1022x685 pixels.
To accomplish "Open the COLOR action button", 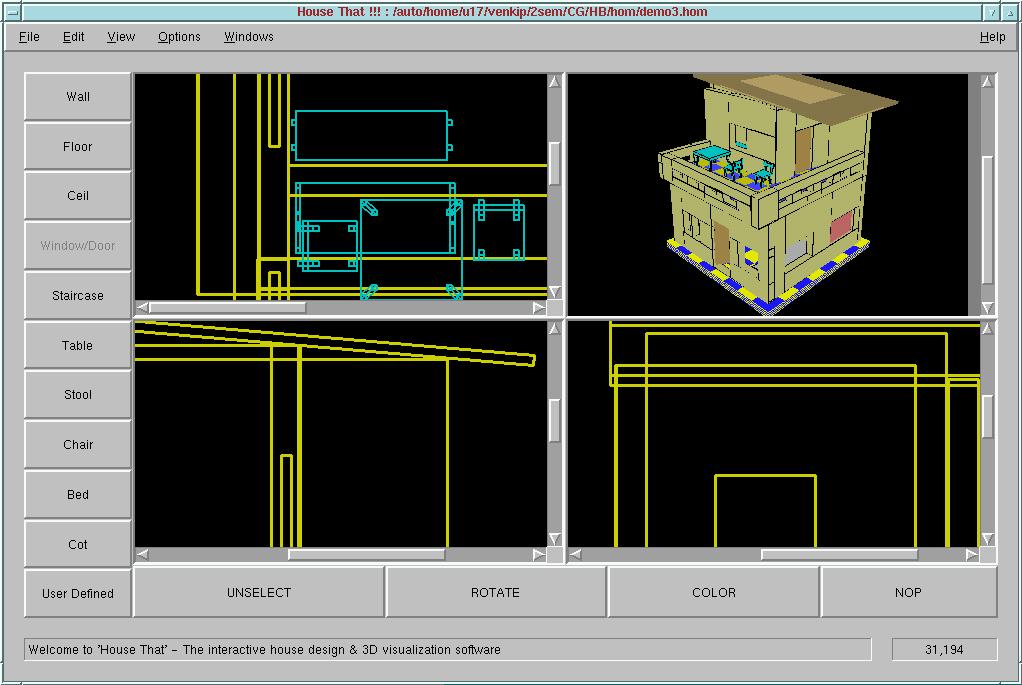I will (714, 592).
